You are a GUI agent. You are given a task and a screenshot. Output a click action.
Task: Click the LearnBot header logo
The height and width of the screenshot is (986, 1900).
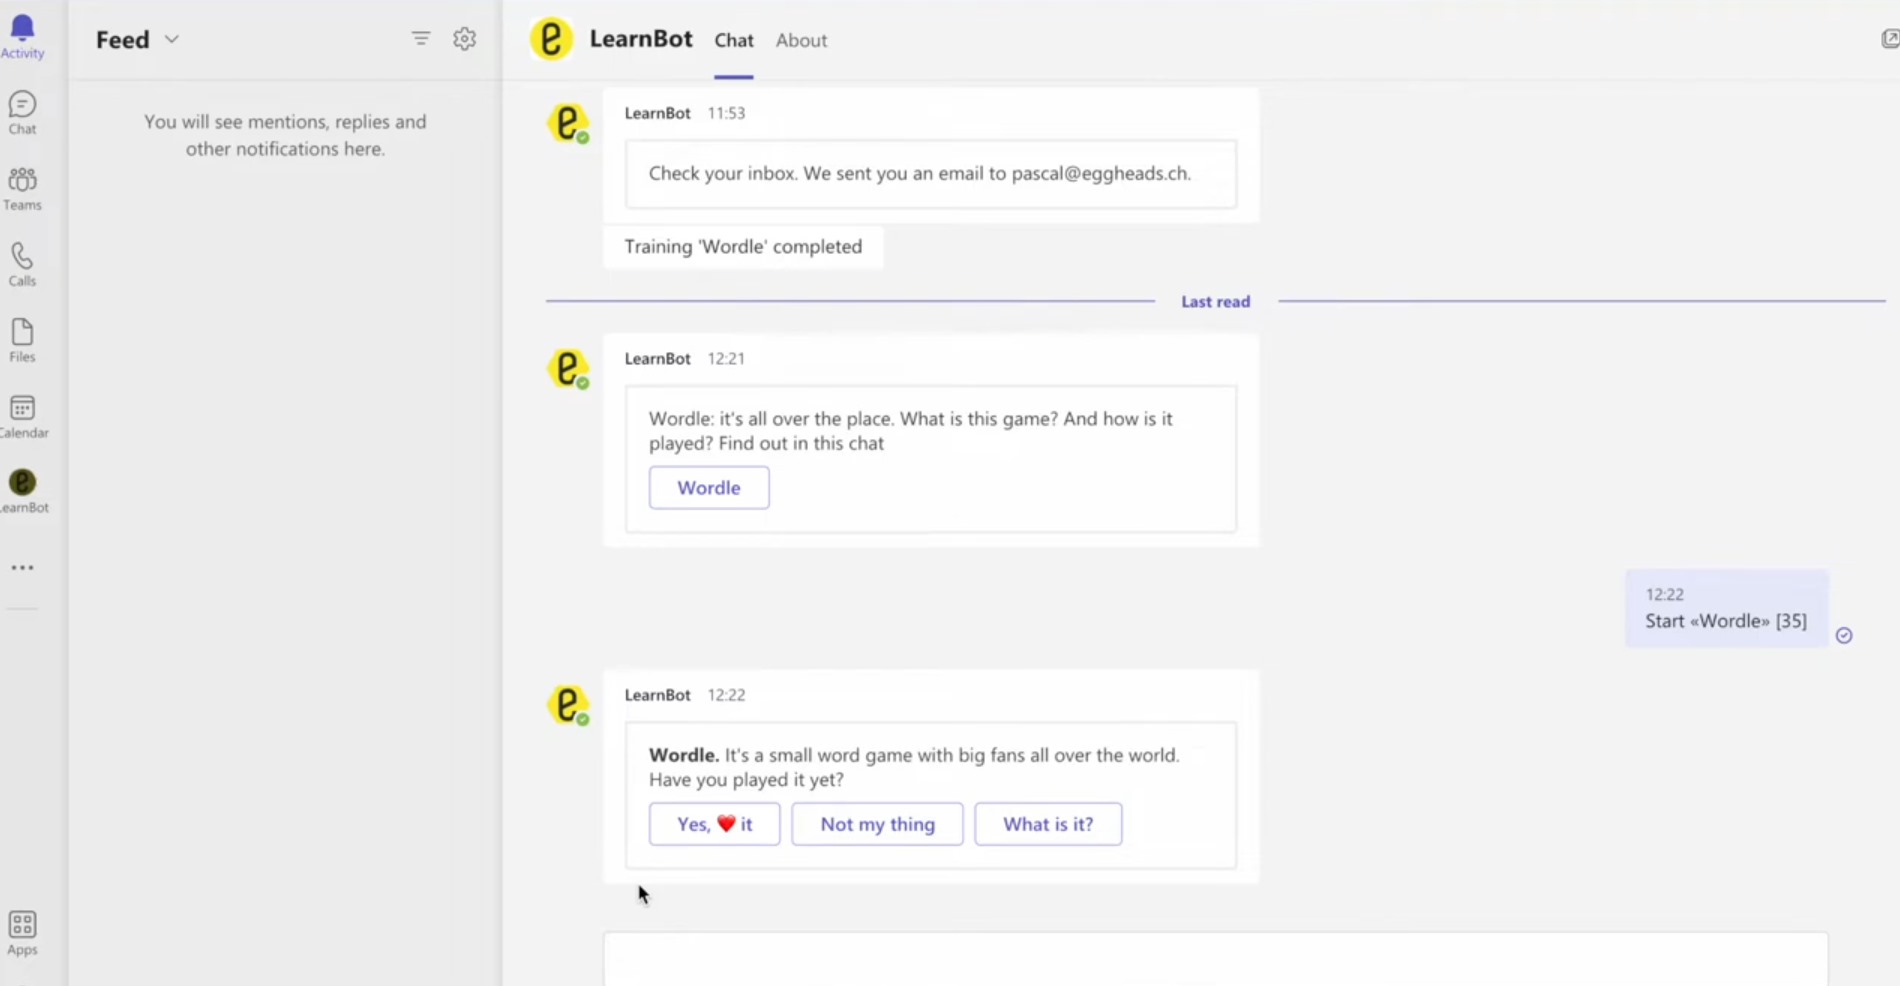[x=551, y=39]
